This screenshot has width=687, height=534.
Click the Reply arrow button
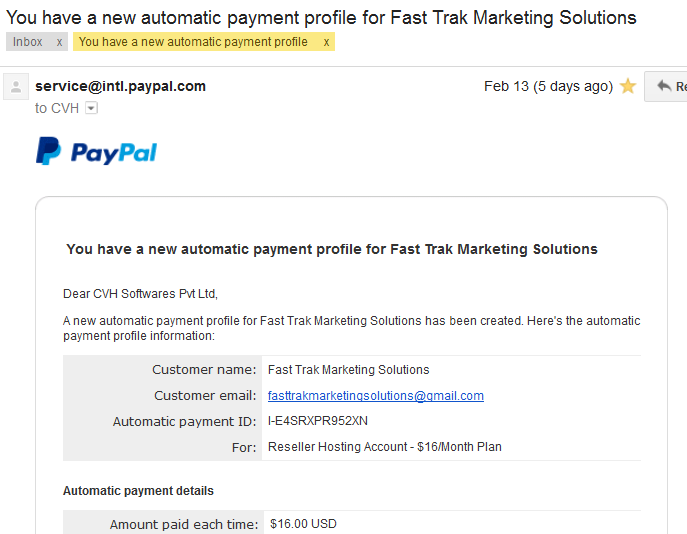[x=666, y=86]
